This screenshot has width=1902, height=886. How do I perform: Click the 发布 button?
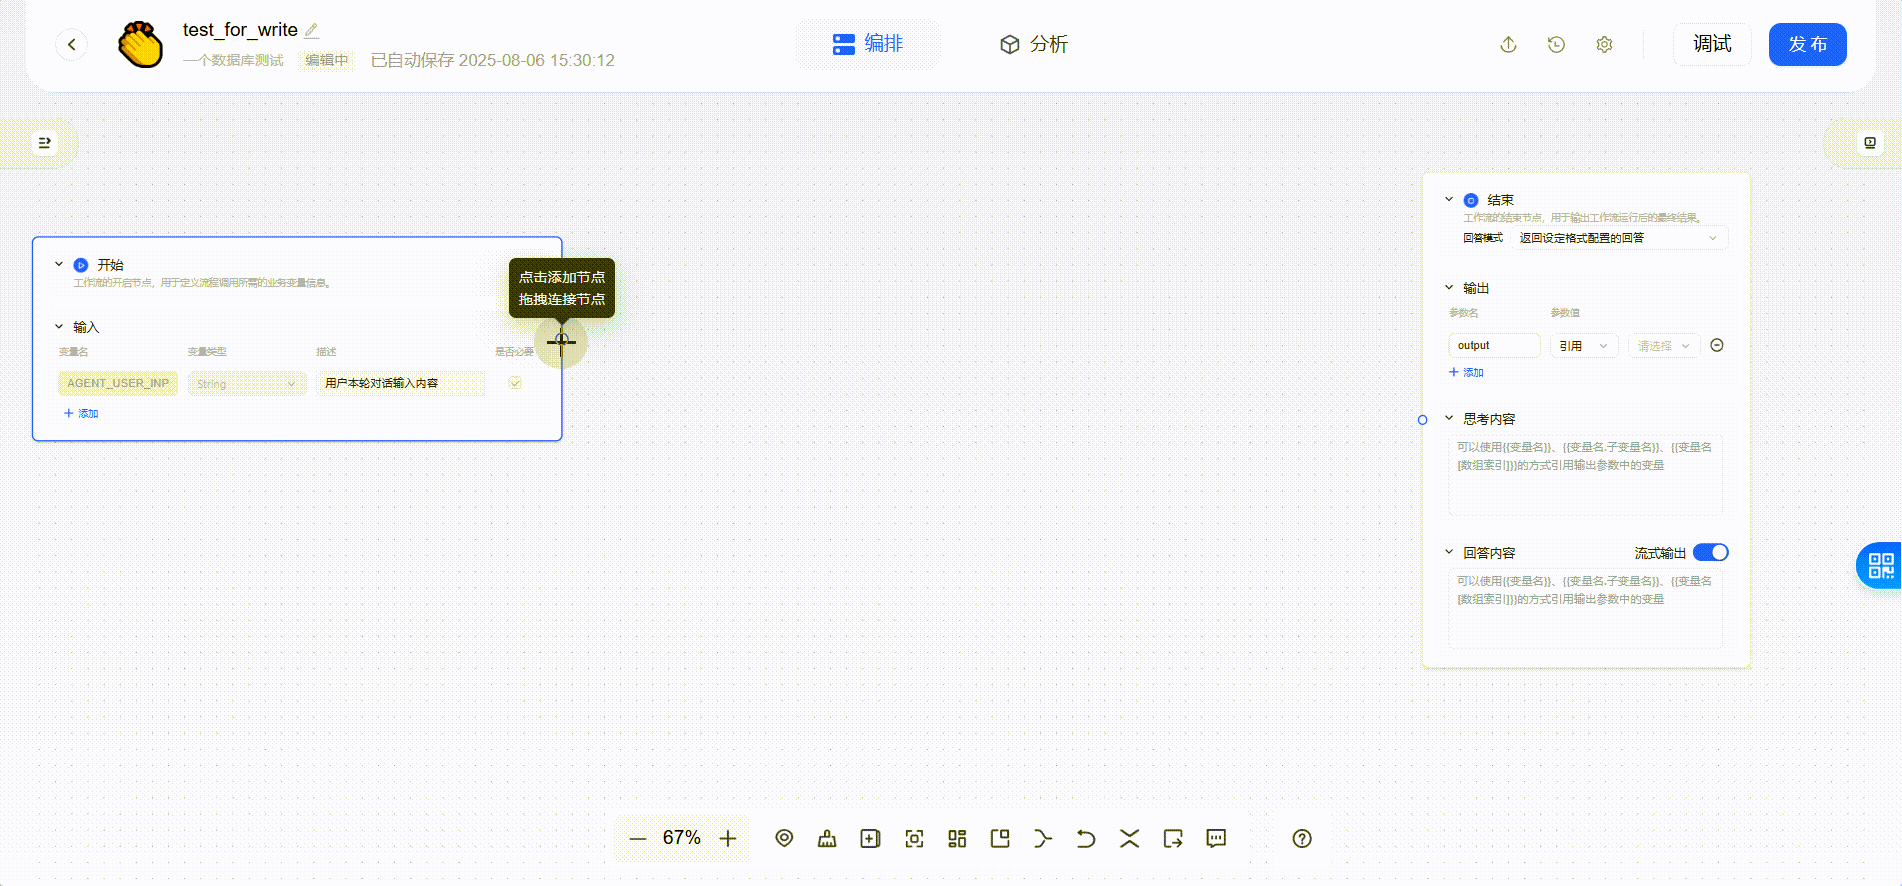[1808, 44]
